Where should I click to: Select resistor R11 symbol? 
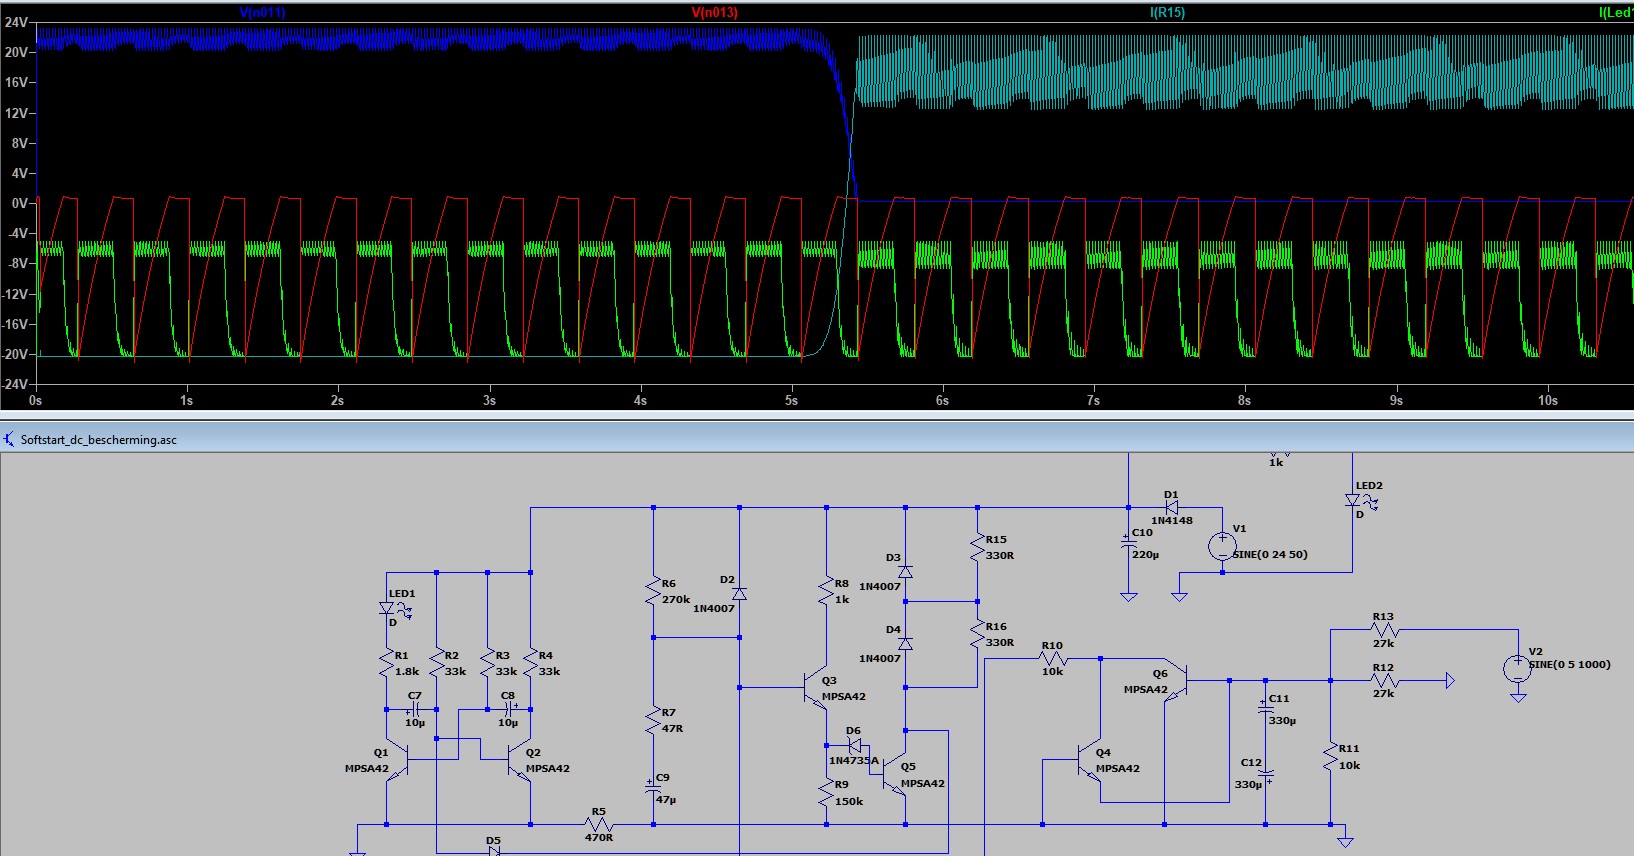tap(1330, 757)
